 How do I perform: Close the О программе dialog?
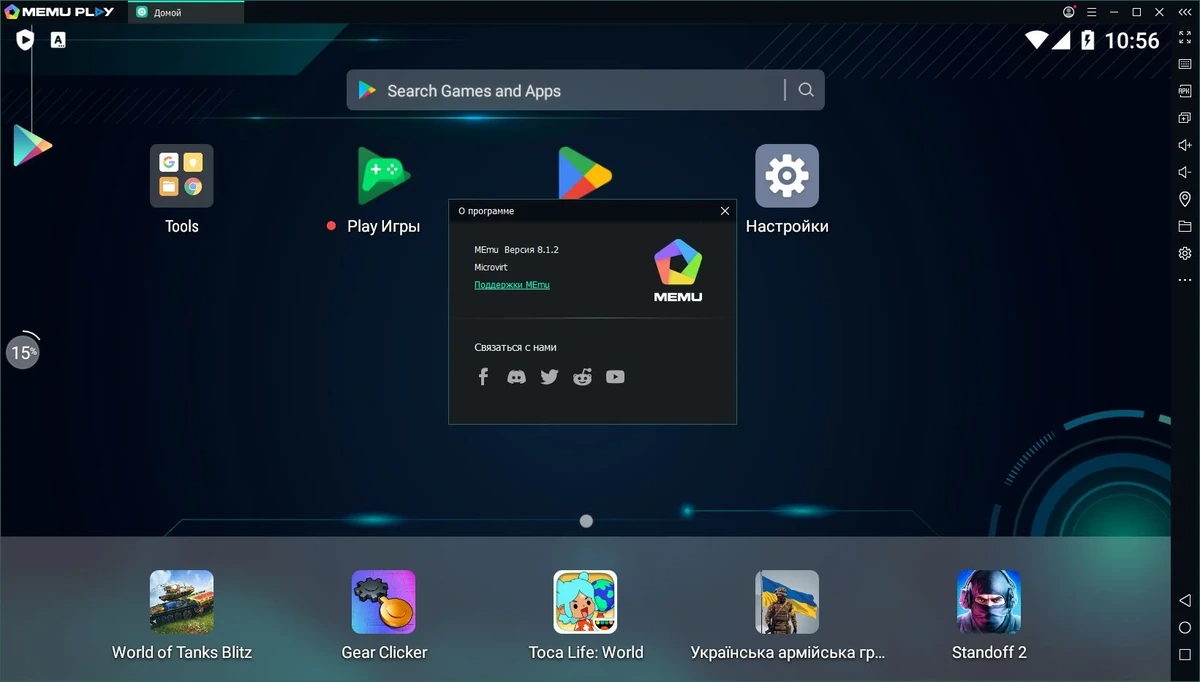pos(725,211)
